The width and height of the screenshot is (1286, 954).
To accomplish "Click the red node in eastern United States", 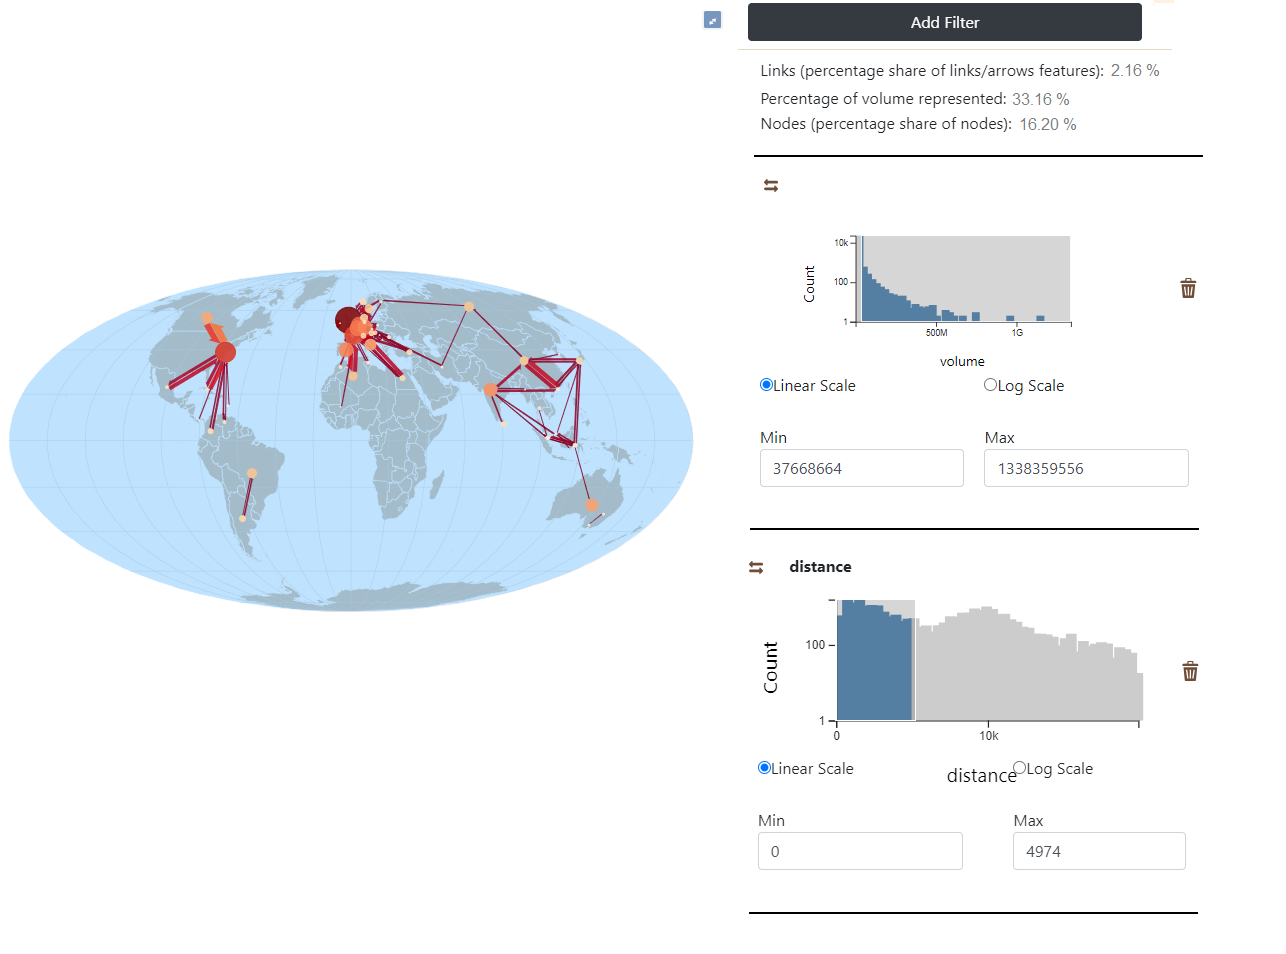I will tap(225, 352).
